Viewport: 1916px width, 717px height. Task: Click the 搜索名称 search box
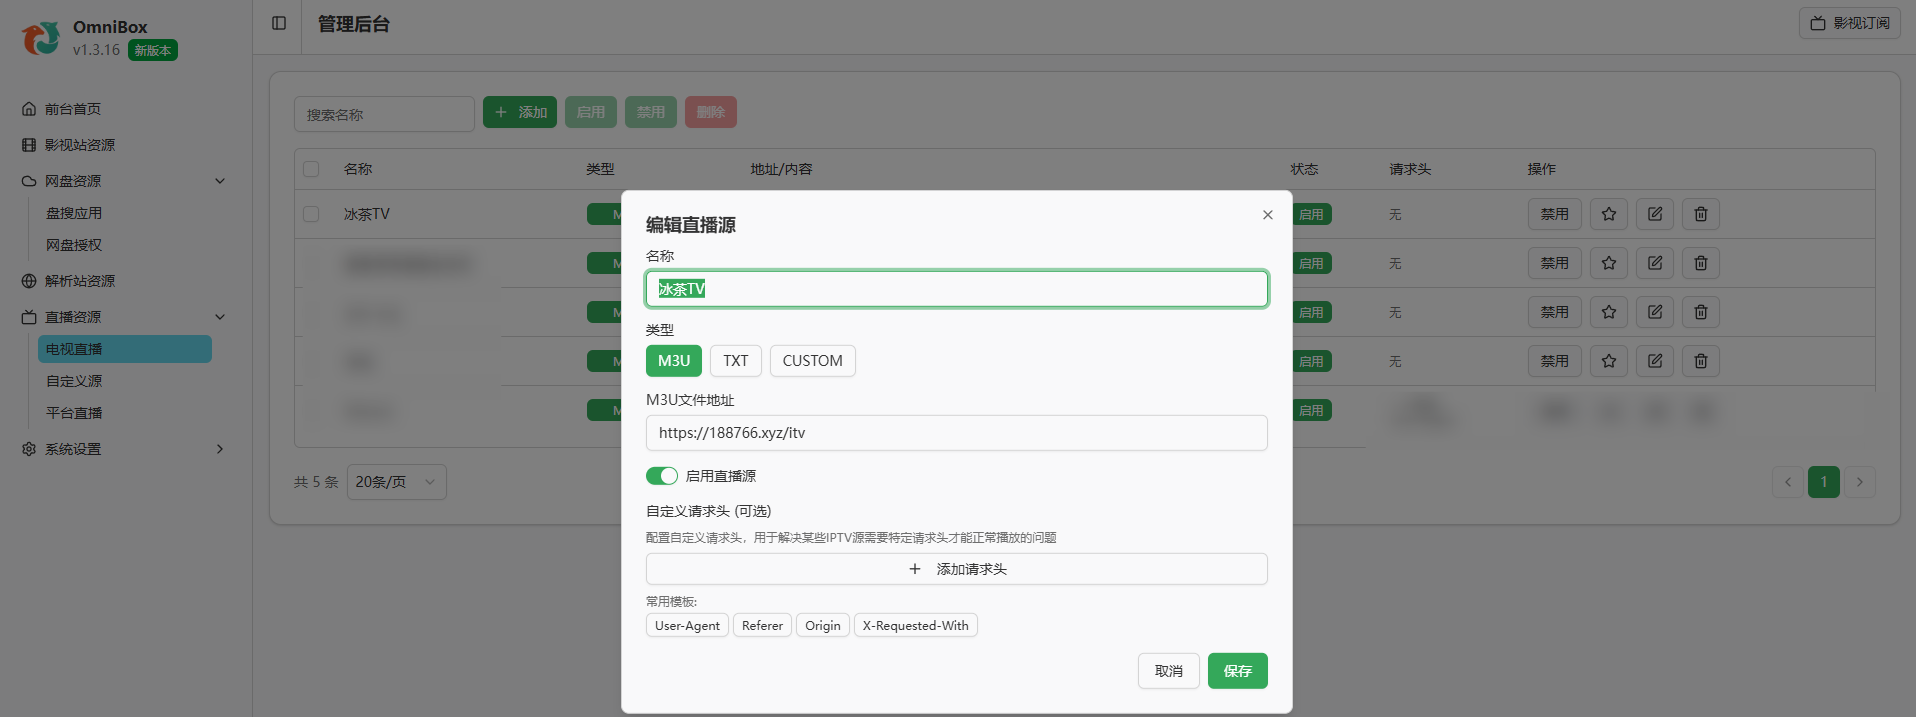click(x=384, y=114)
